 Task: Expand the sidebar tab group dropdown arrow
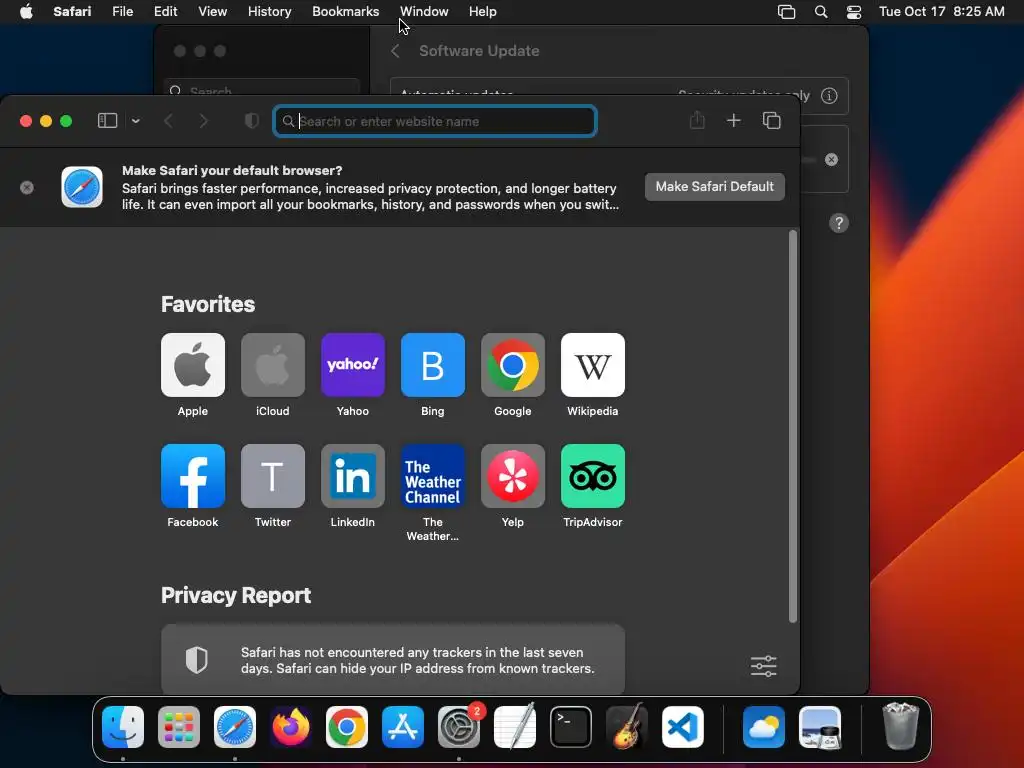coord(135,121)
